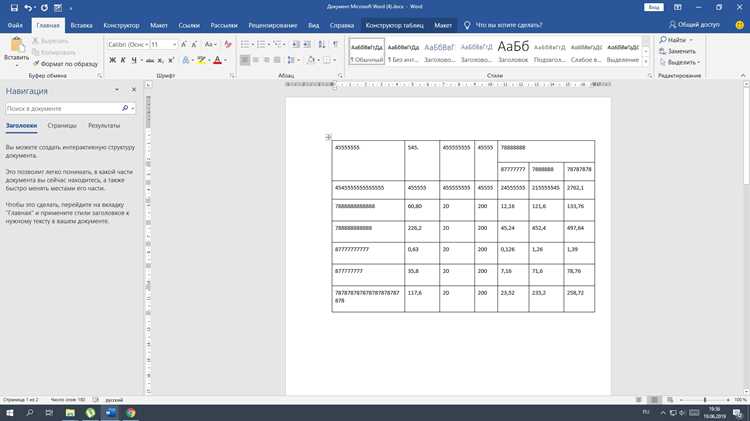The width and height of the screenshot is (750, 421).
Task: Click the text highlight color marker
Action: [201, 60]
